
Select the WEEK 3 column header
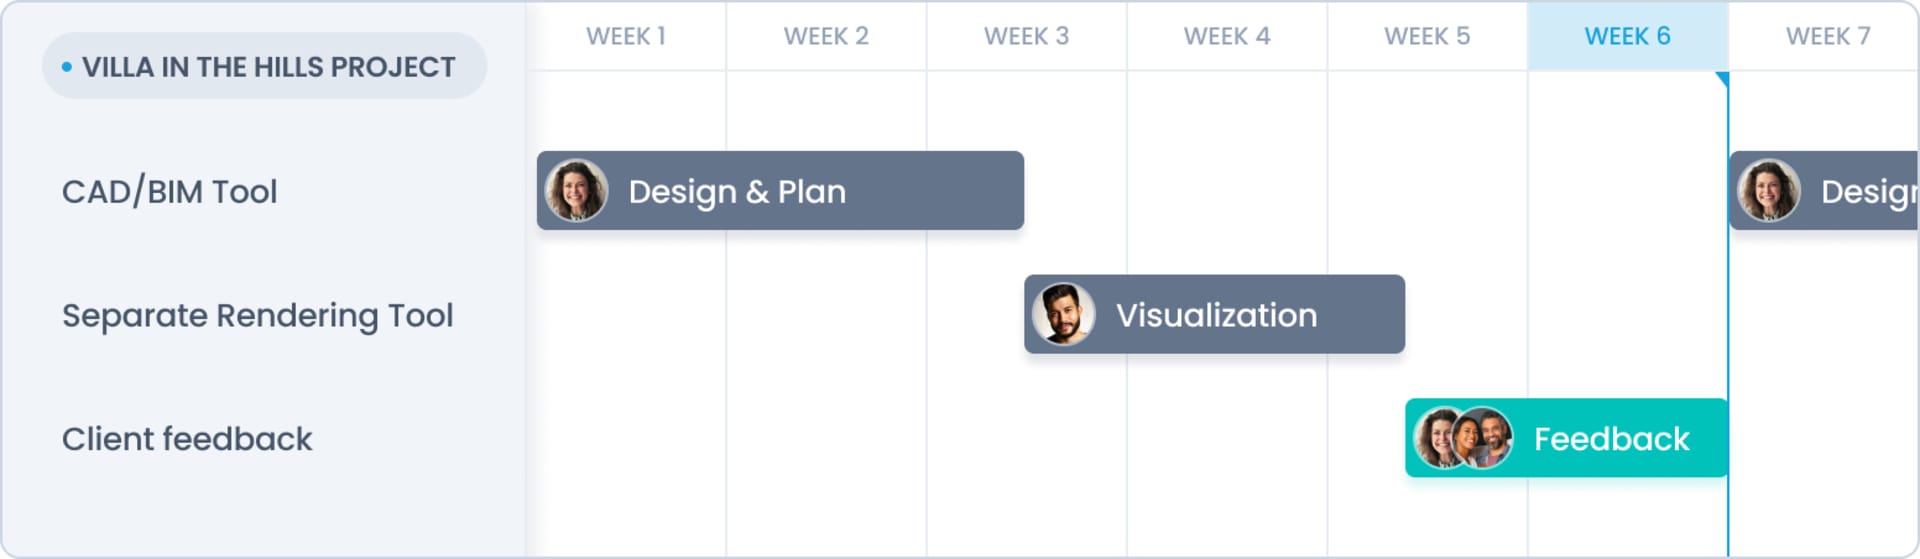1026,36
